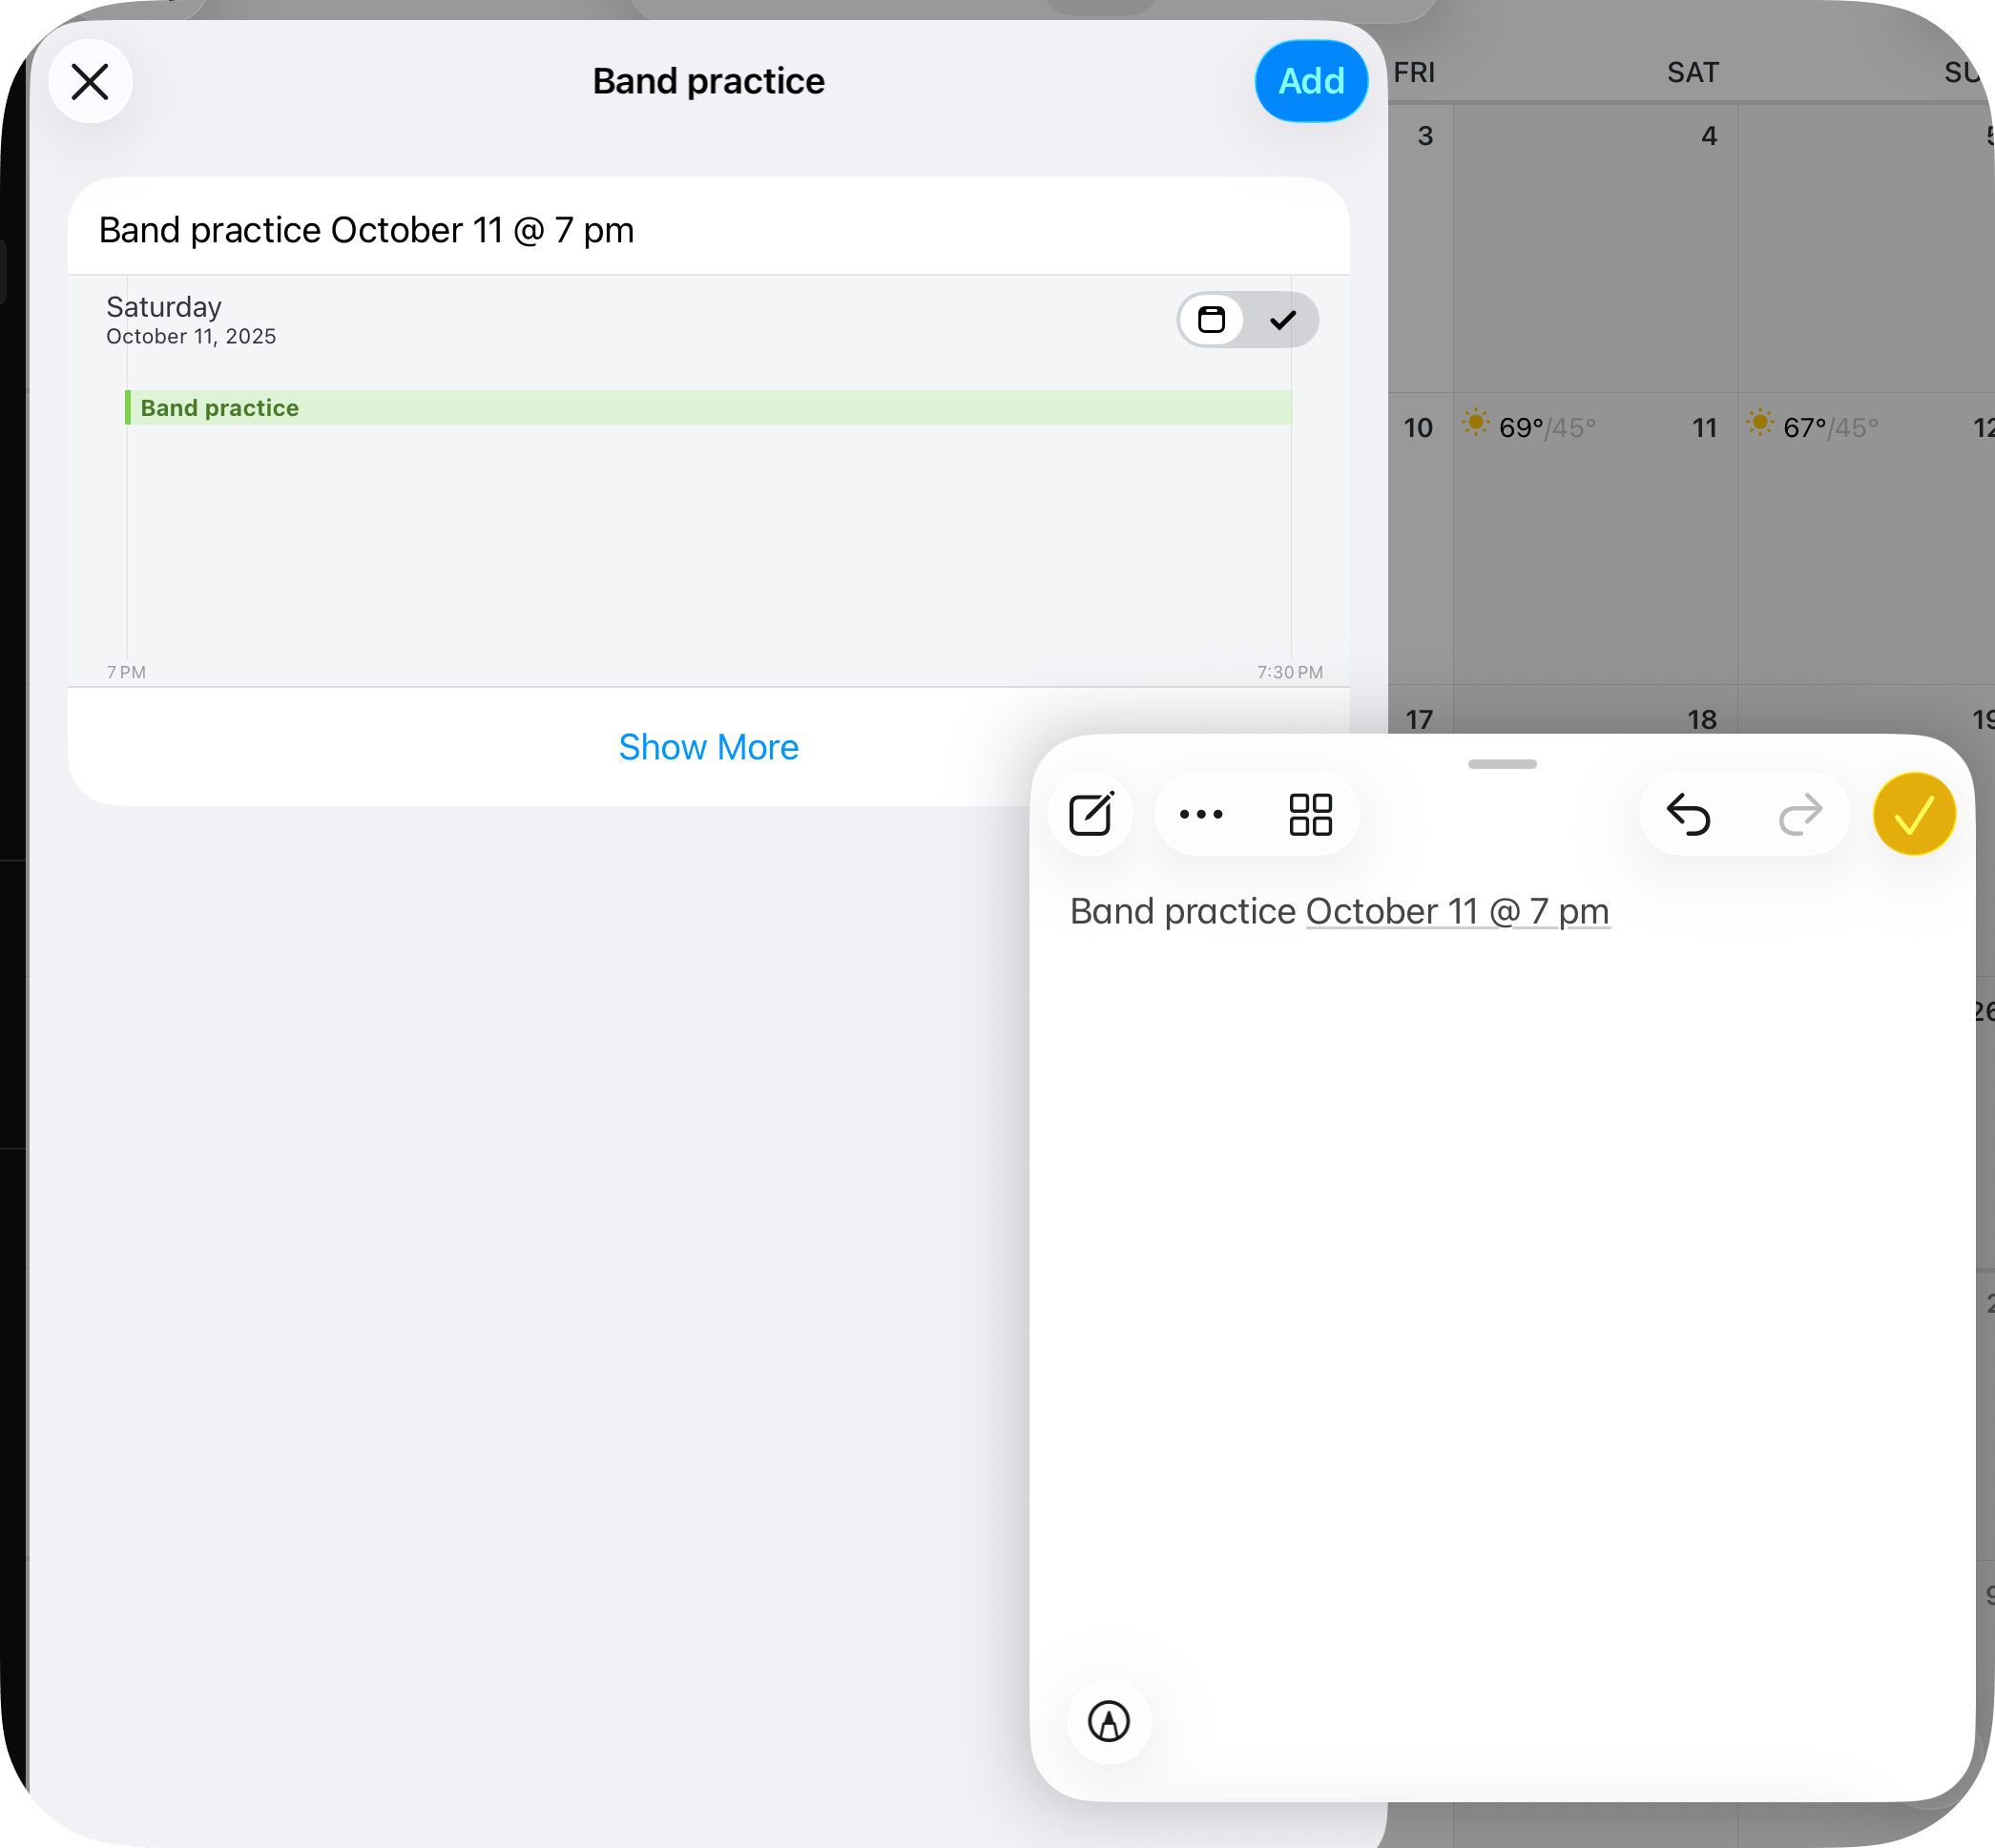The image size is (1995, 1848).
Task: Expand options with Show More
Action: click(707, 747)
